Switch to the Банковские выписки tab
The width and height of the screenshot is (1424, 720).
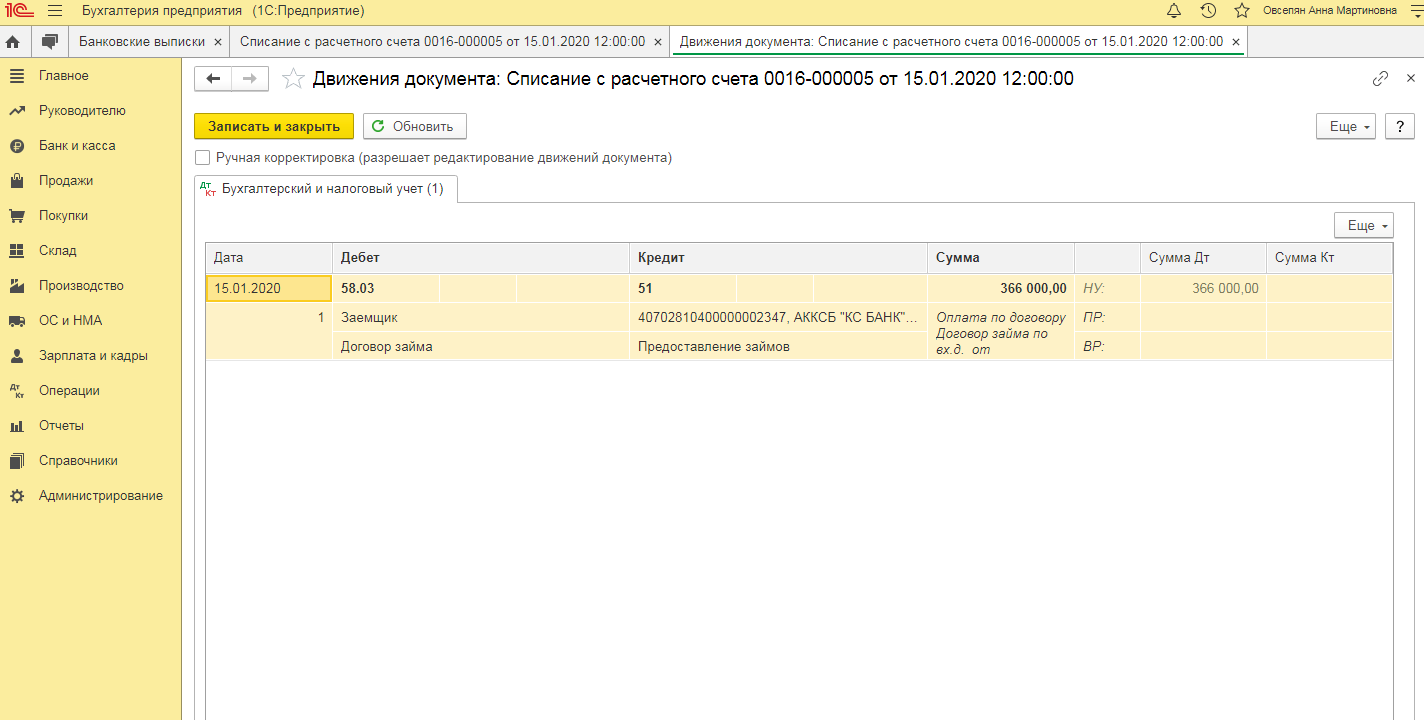[x=141, y=42]
